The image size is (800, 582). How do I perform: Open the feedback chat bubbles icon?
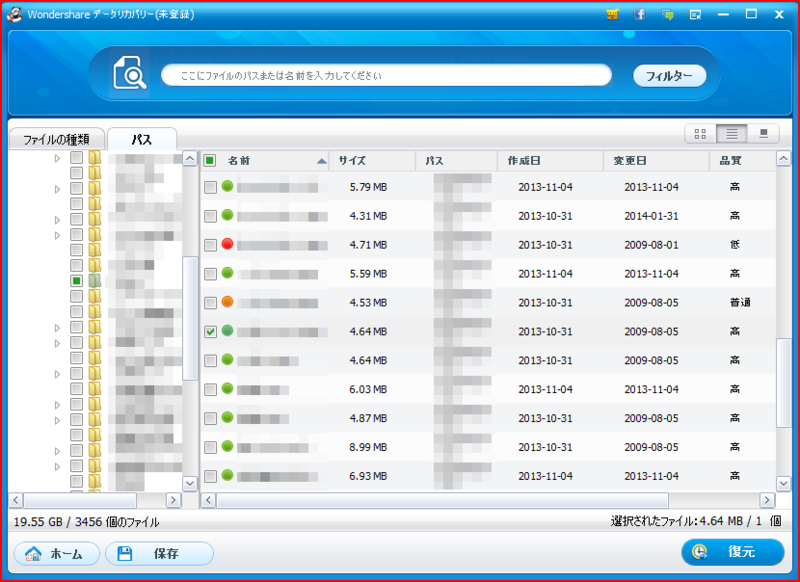click(x=667, y=15)
